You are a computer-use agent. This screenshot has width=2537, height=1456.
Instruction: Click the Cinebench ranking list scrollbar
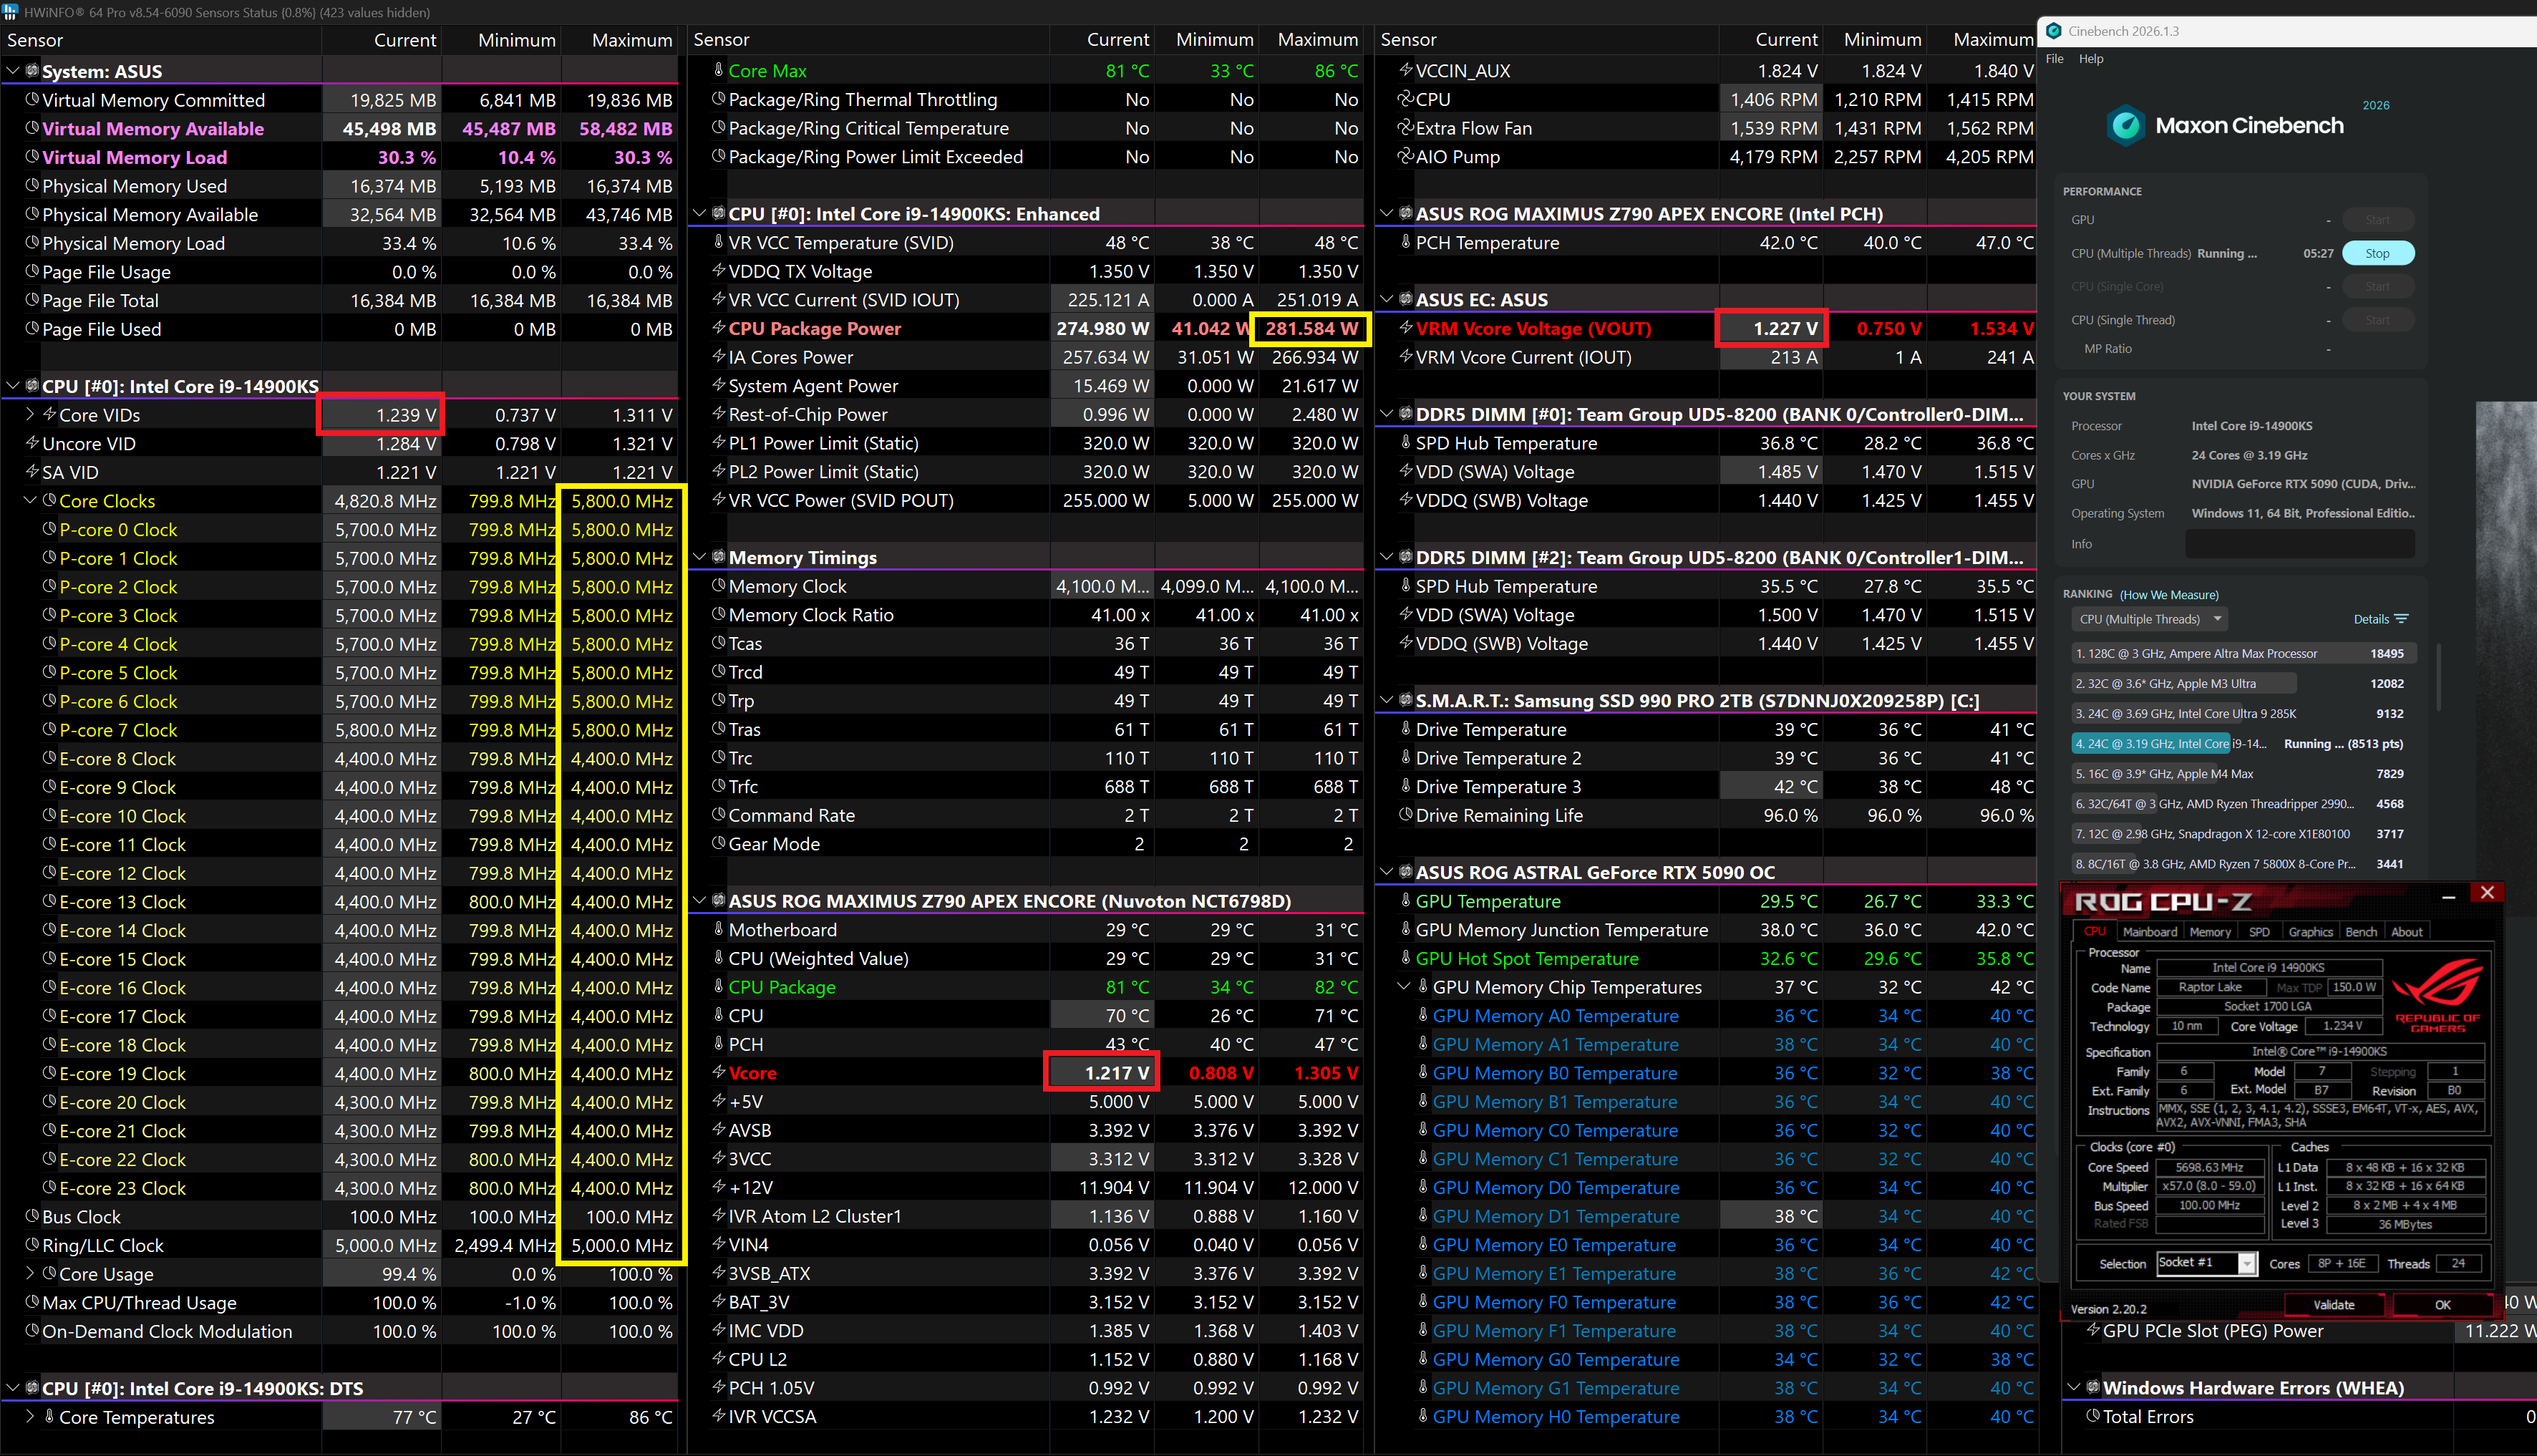[2439, 678]
